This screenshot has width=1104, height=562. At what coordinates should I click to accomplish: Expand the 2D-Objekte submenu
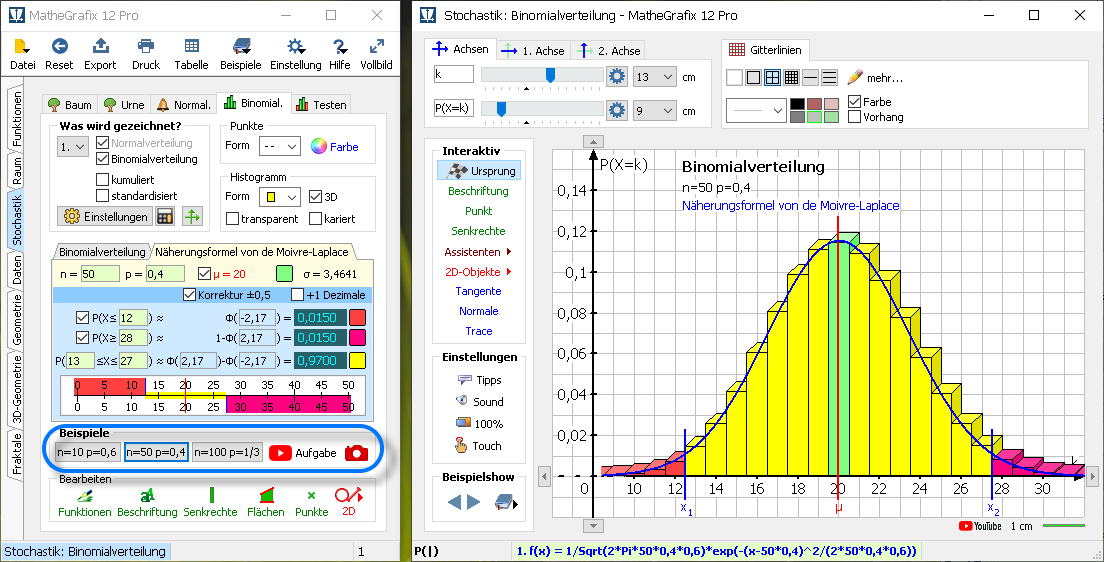tap(477, 271)
